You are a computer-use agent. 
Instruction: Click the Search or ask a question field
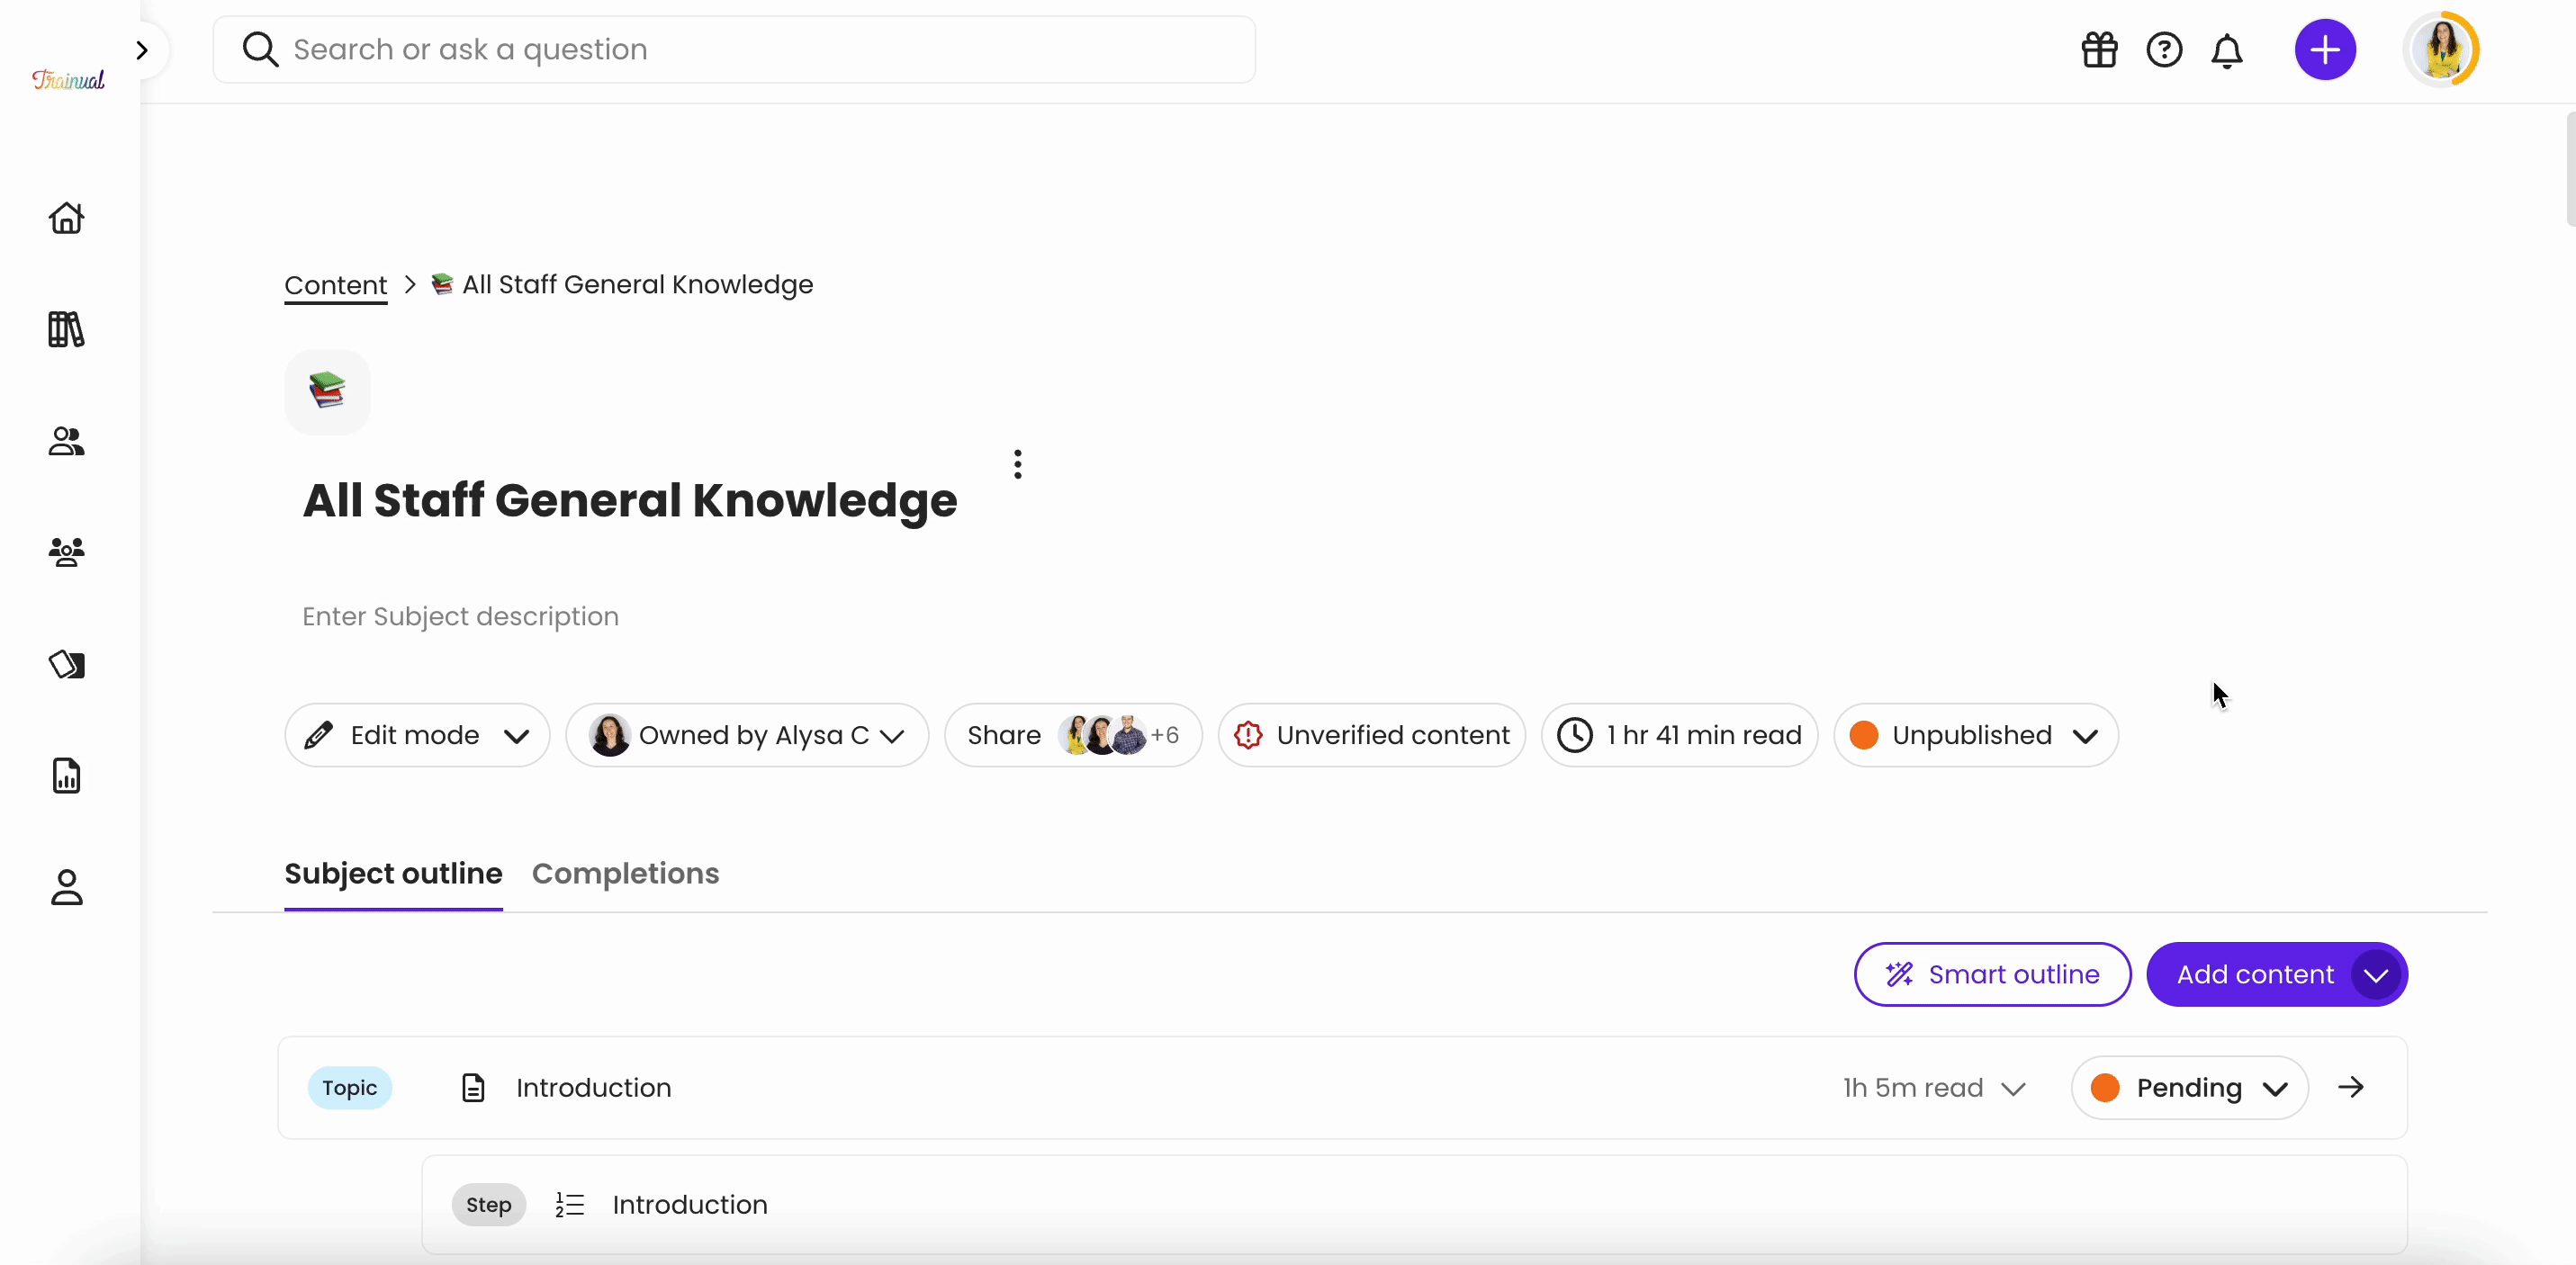point(734,49)
